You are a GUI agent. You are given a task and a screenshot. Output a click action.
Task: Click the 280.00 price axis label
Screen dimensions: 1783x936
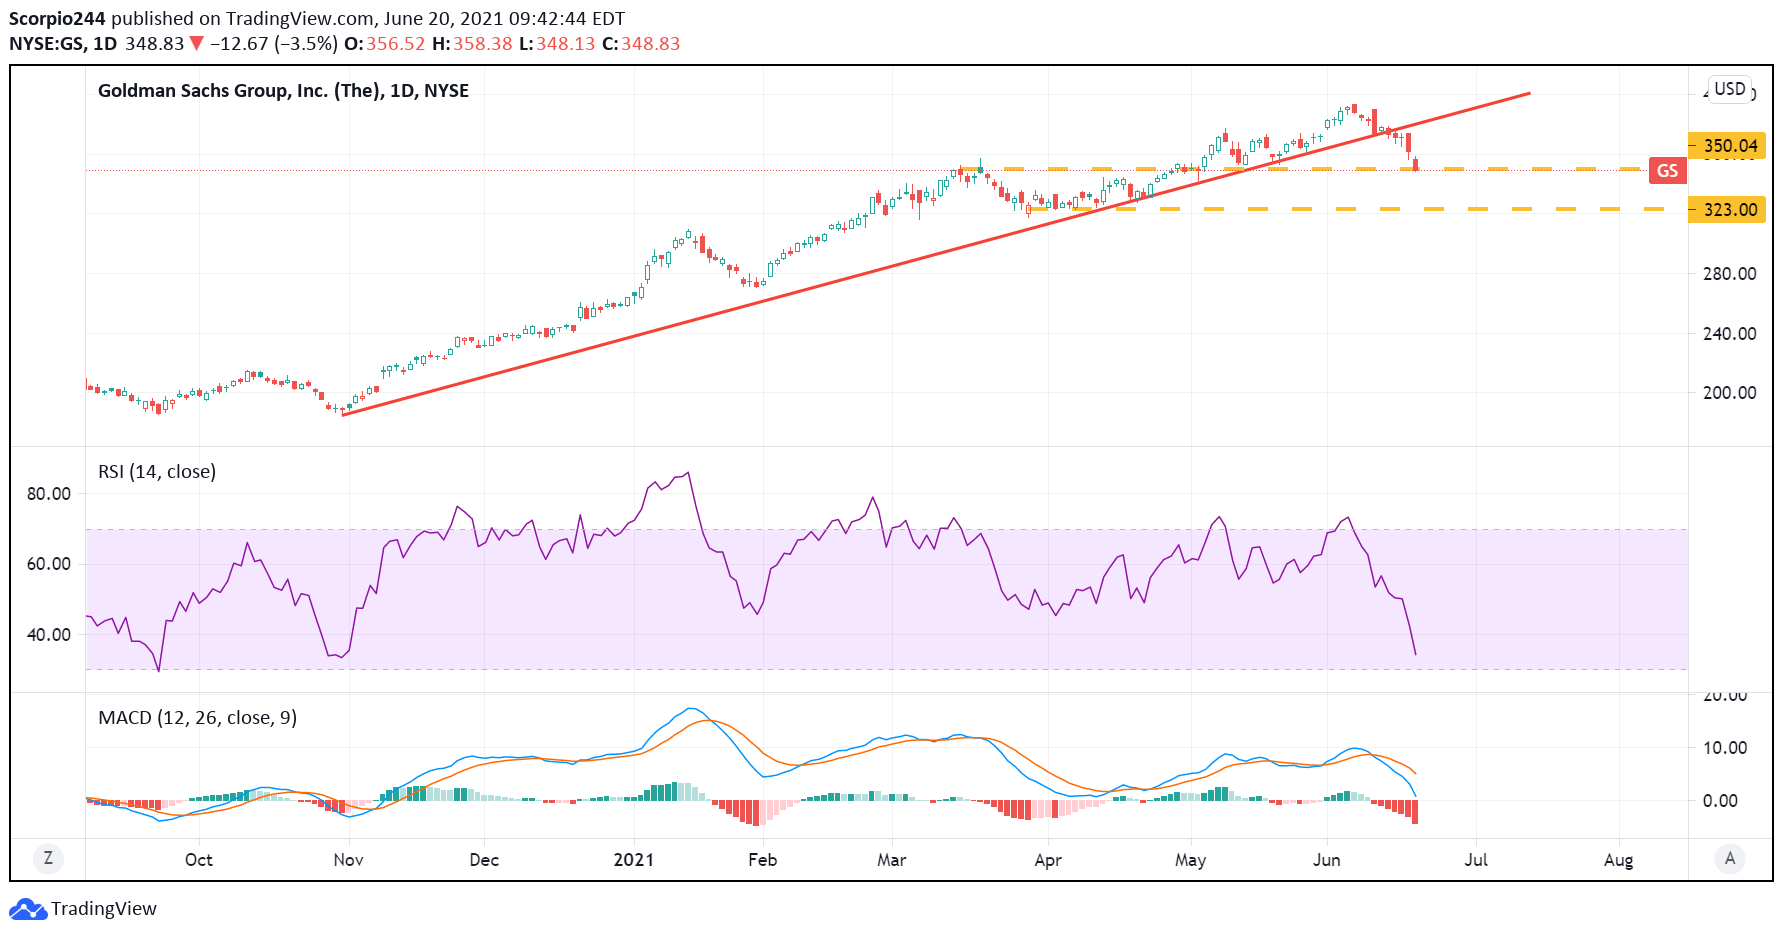(x=1730, y=274)
